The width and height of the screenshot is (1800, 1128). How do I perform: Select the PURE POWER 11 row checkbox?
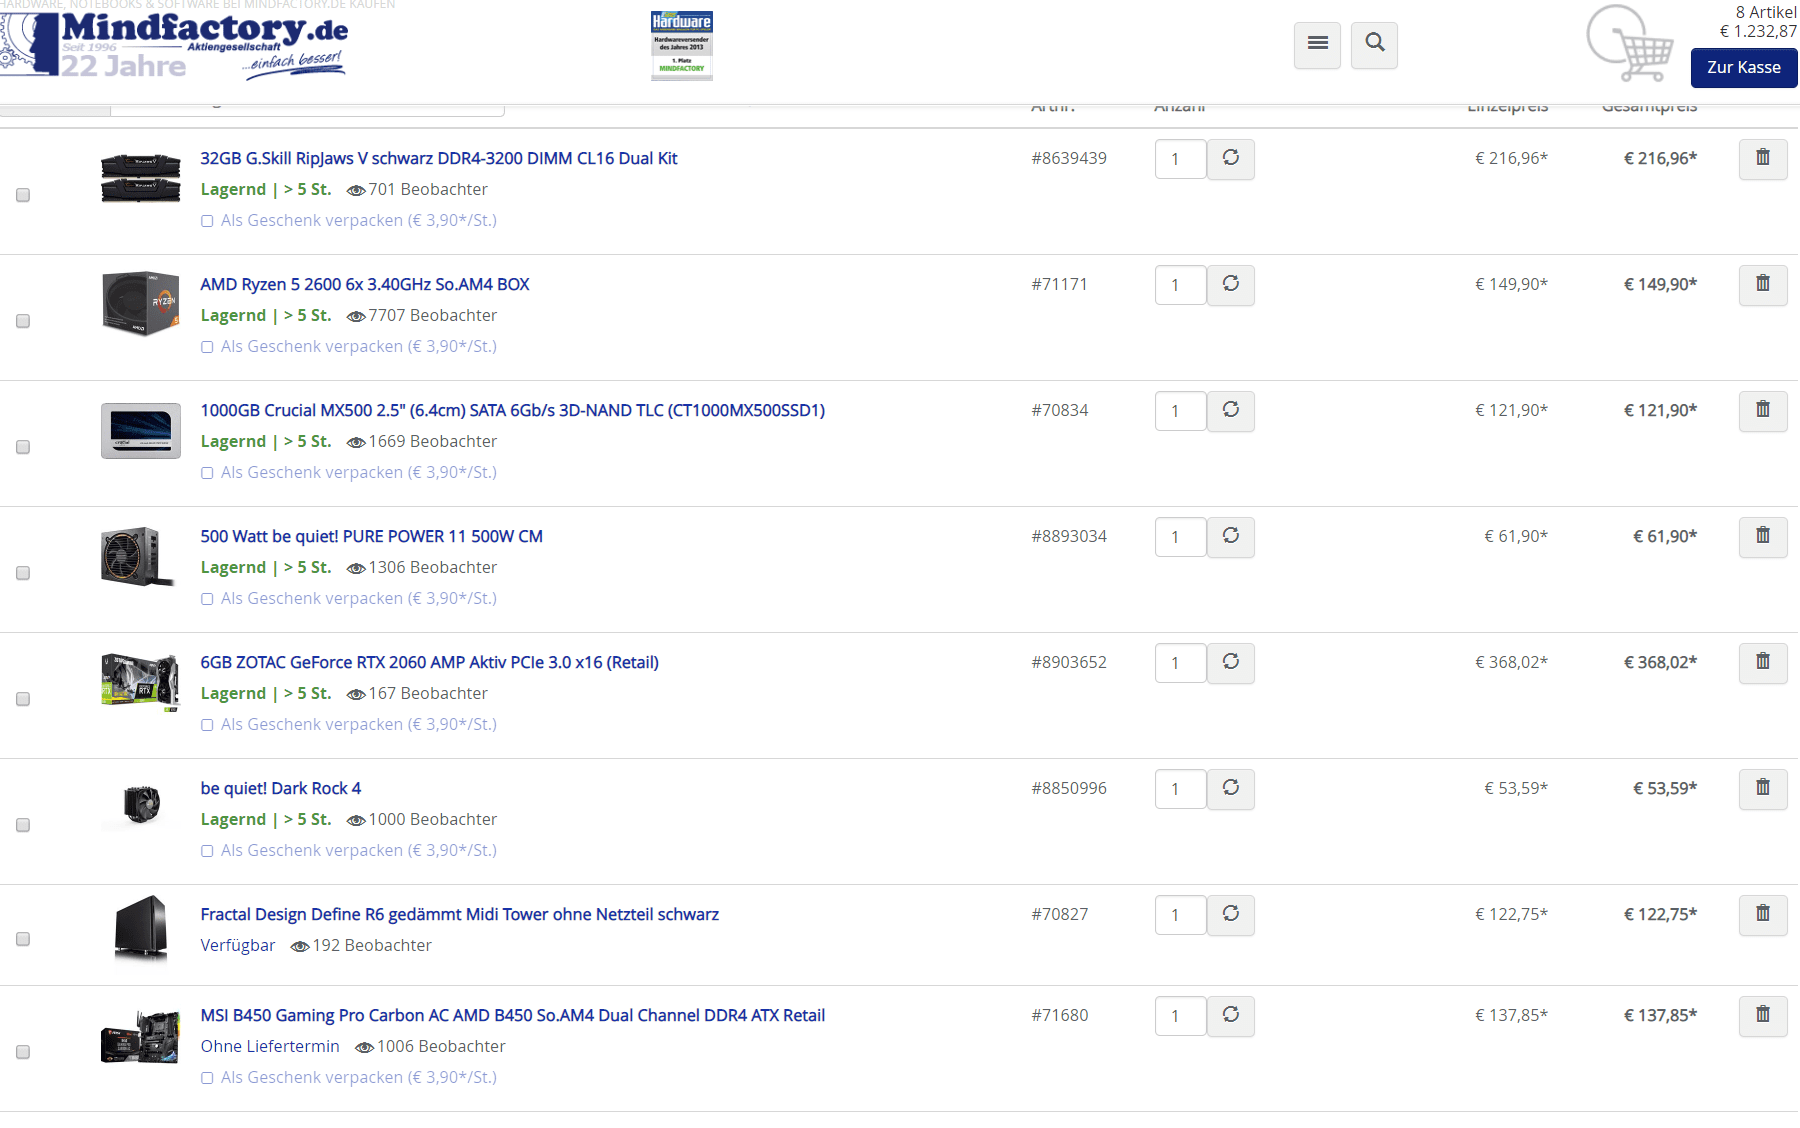tap(23, 573)
